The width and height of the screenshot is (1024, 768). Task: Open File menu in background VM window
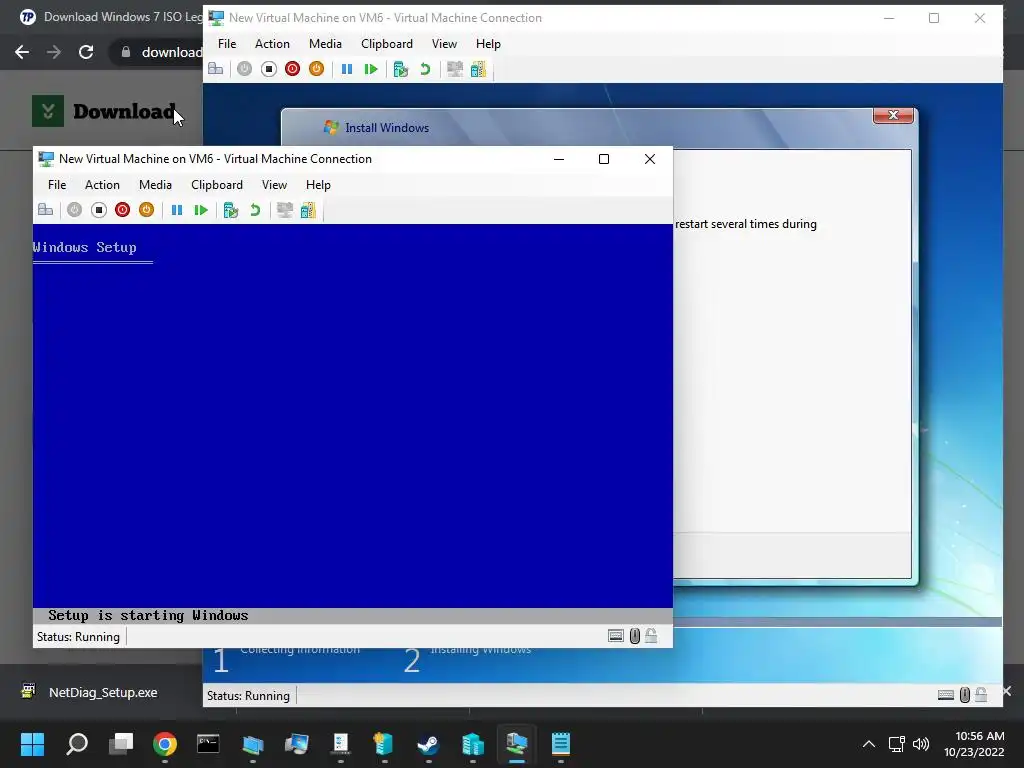tap(227, 44)
